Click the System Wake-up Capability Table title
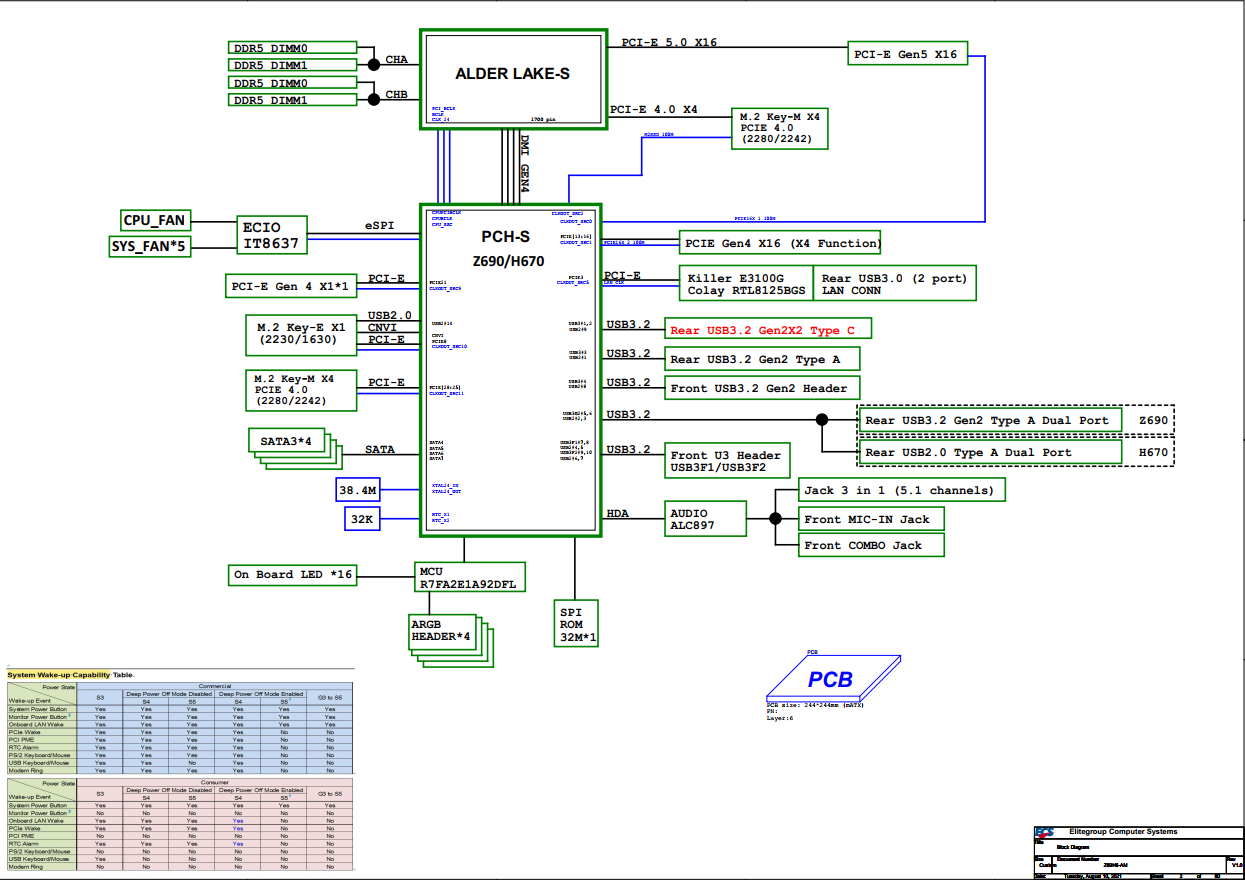Viewport: 1245px width, 880px height. coord(70,675)
